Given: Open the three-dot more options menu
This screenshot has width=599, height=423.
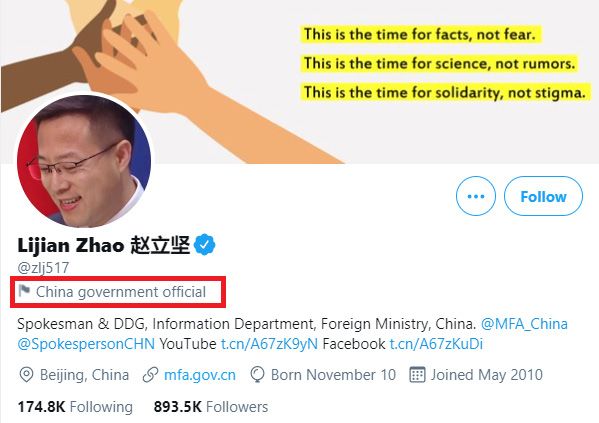Looking at the screenshot, I should coord(476,196).
